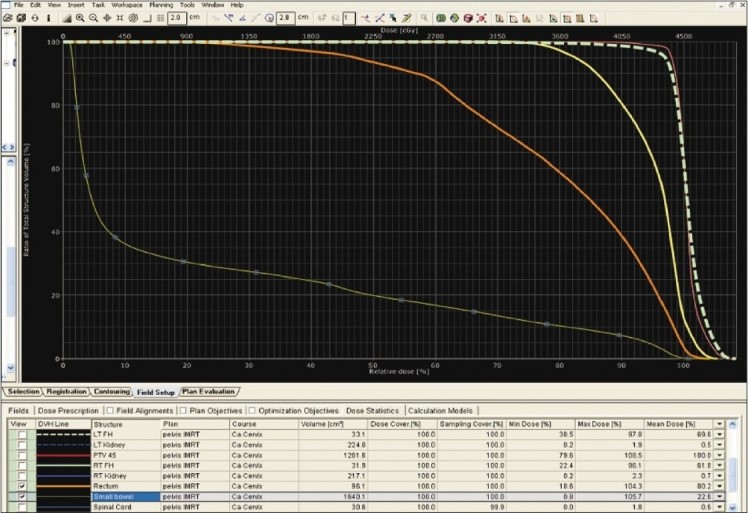Viewport: 748px width, 513px height.
Task: Click the circular wheel toolbar icon
Action: [x=133, y=18]
